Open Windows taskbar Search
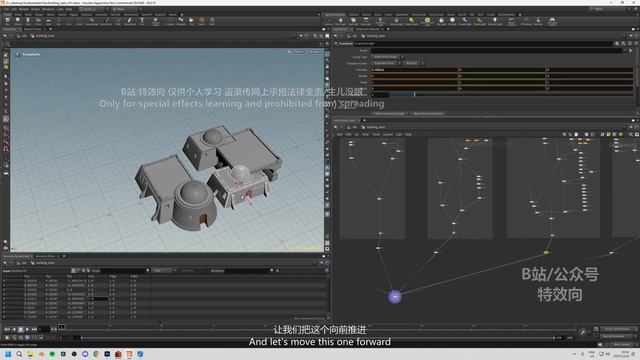The image size is (640, 360). 19,354
